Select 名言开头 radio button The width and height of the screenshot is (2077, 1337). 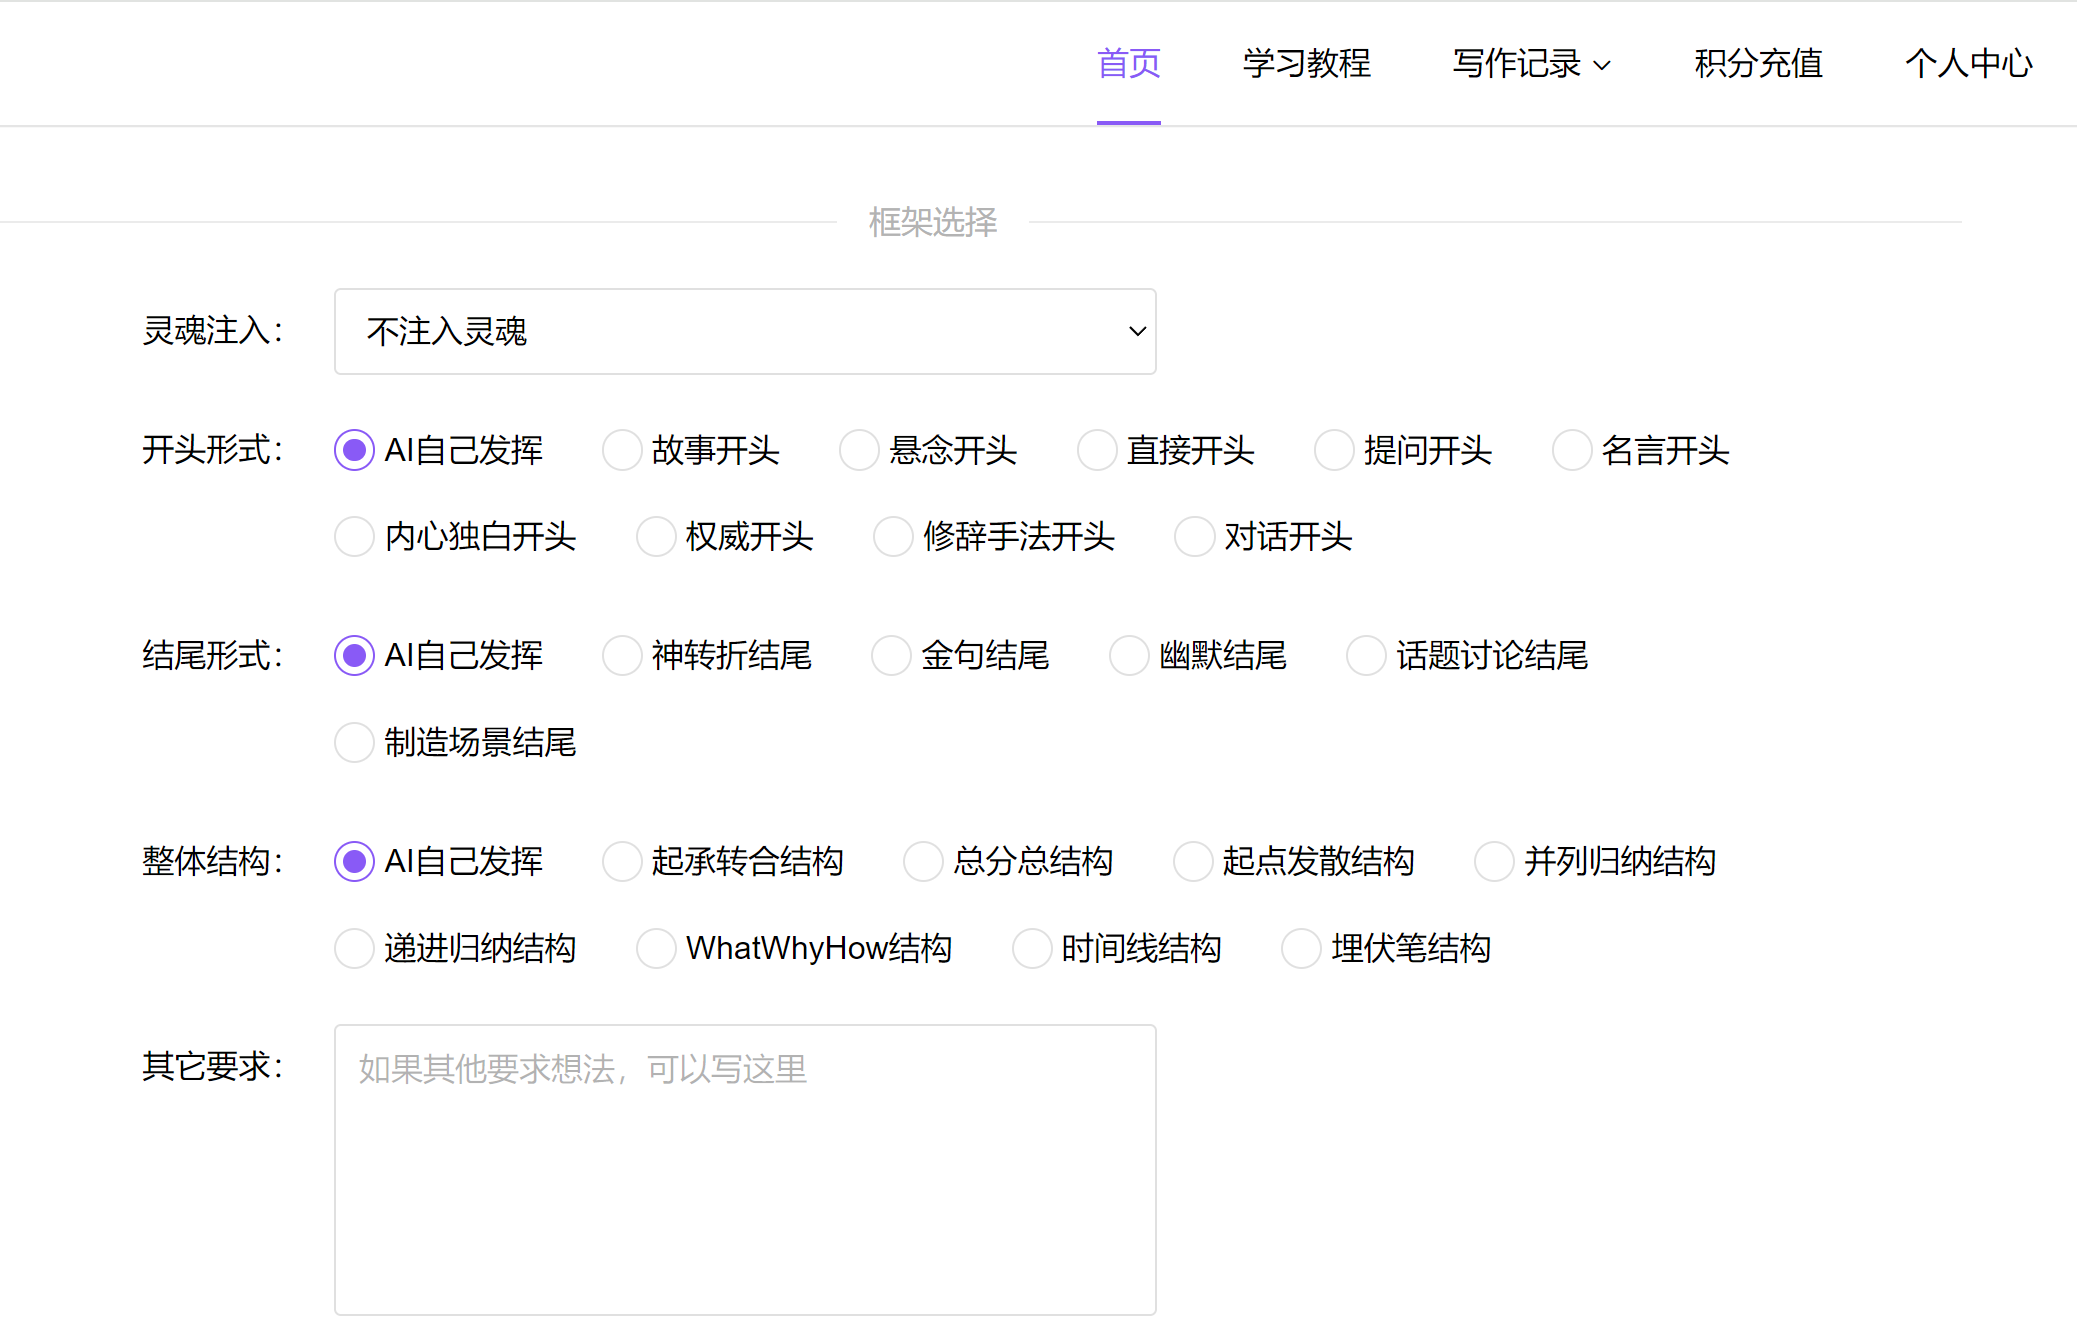(1571, 450)
